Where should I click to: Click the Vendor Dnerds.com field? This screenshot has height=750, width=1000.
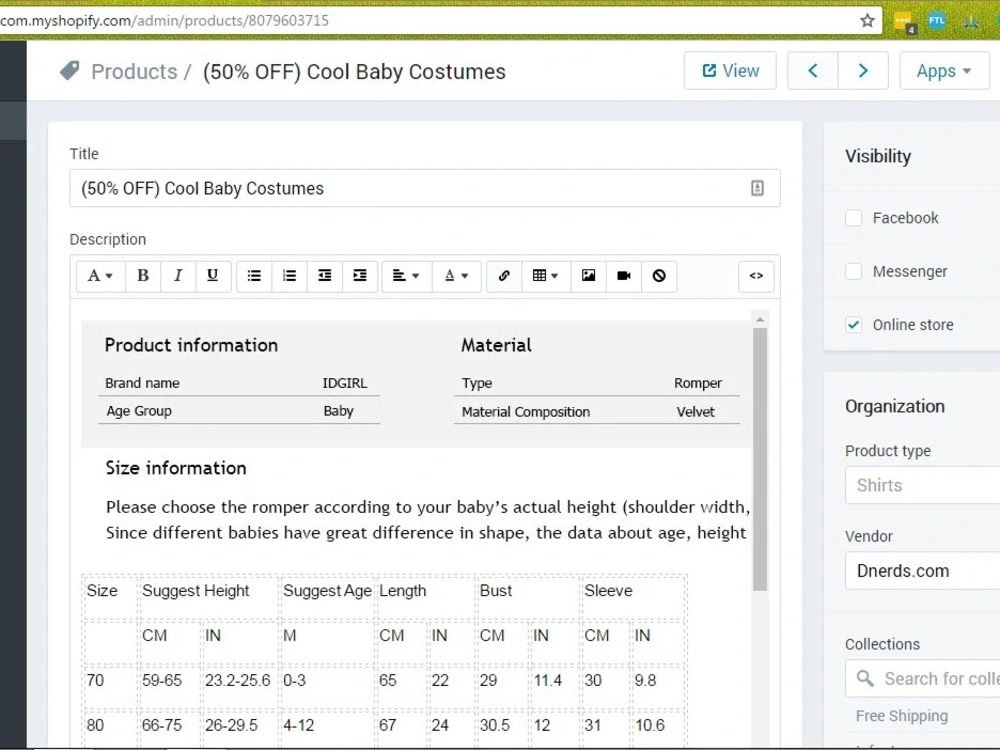click(922, 571)
